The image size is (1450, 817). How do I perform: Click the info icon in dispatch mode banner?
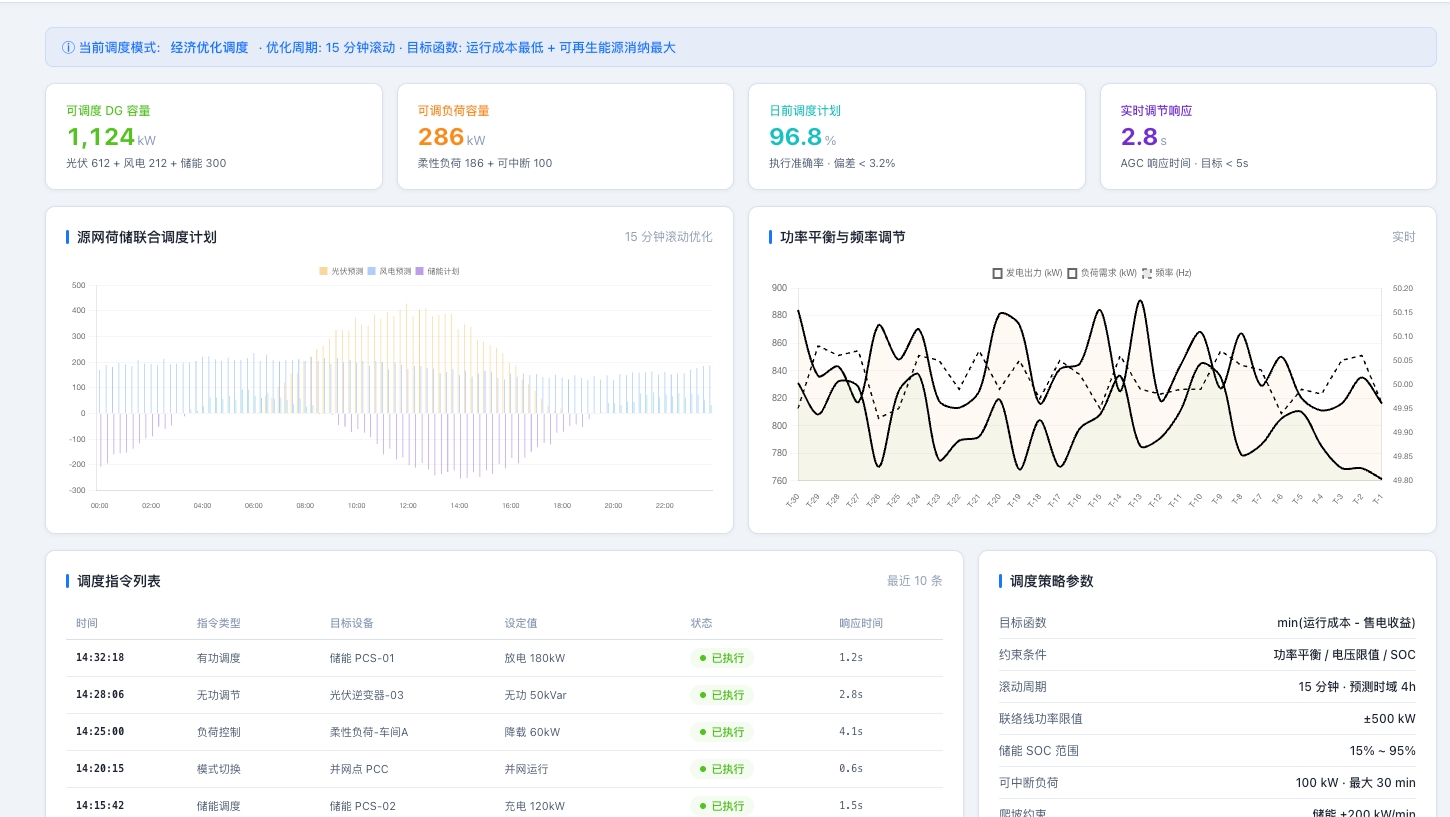click(x=68, y=48)
